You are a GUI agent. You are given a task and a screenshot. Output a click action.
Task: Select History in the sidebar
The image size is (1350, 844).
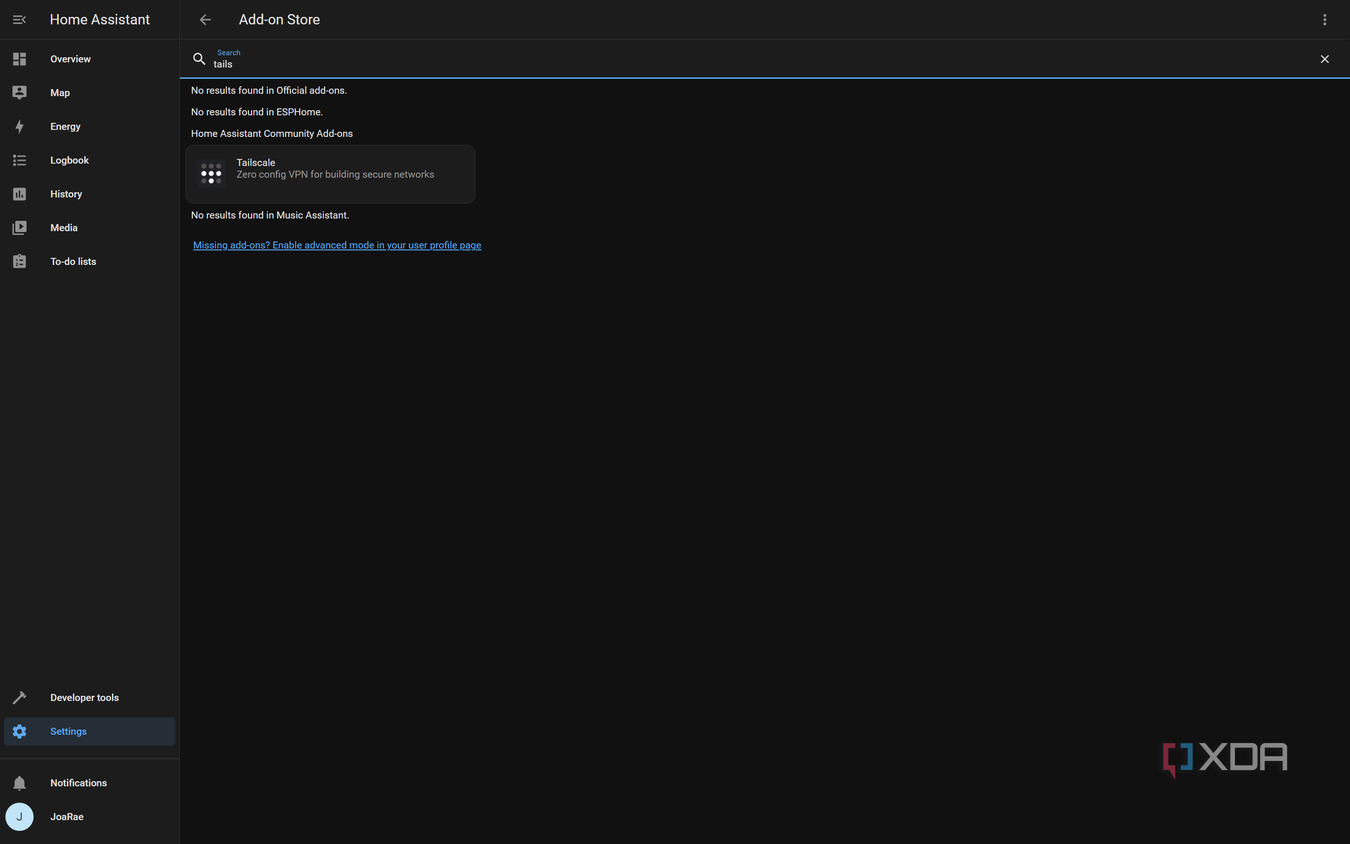(x=66, y=194)
